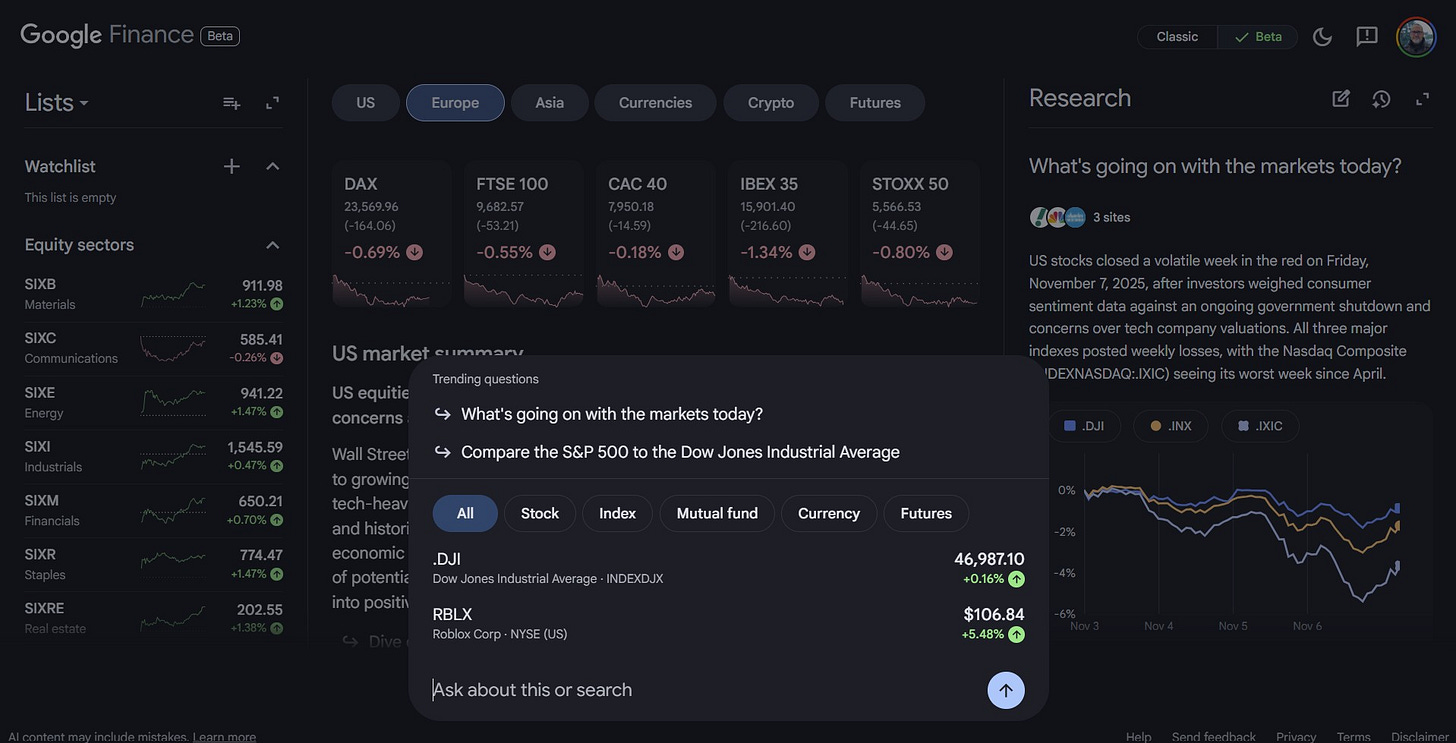
Task: Filter search results by Mutual fund
Action: click(717, 513)
